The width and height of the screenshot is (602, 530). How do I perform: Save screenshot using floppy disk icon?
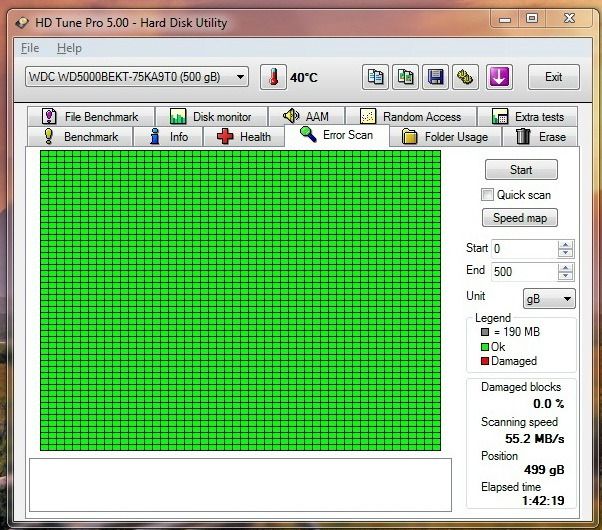click(435, 77)
